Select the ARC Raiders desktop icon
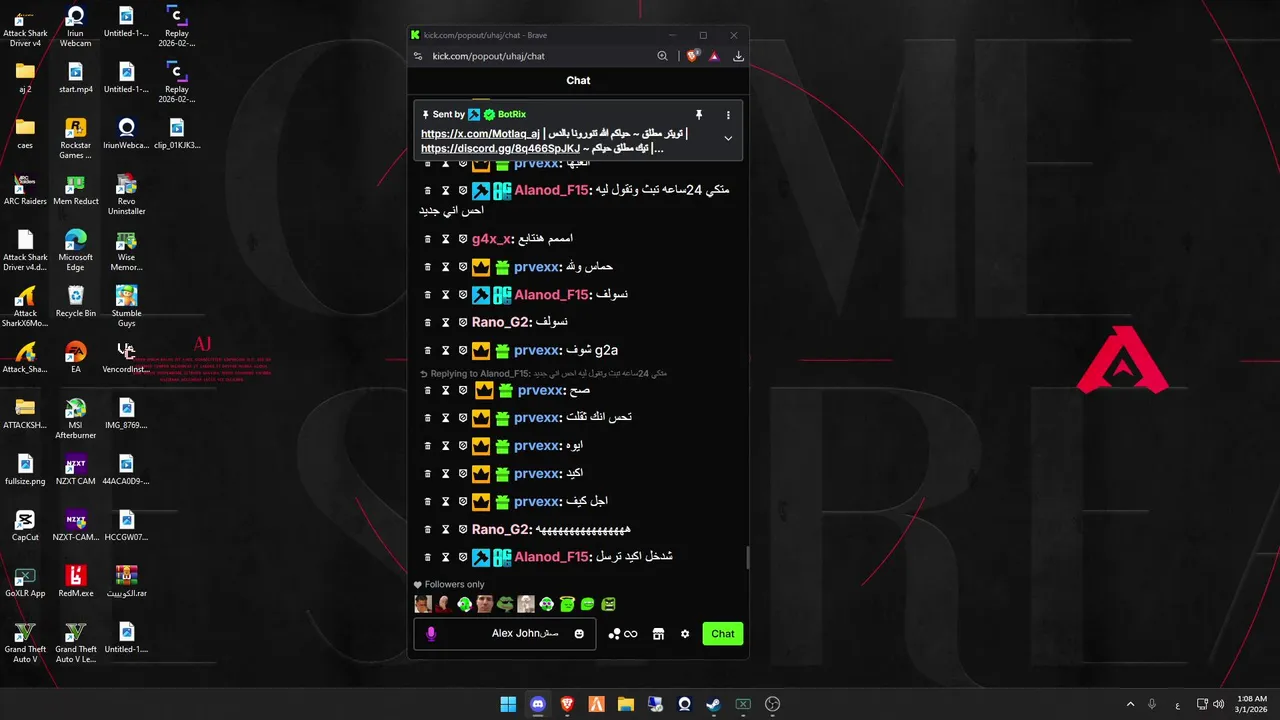Viewport: 1280px width, 720px height. (25, 189)
